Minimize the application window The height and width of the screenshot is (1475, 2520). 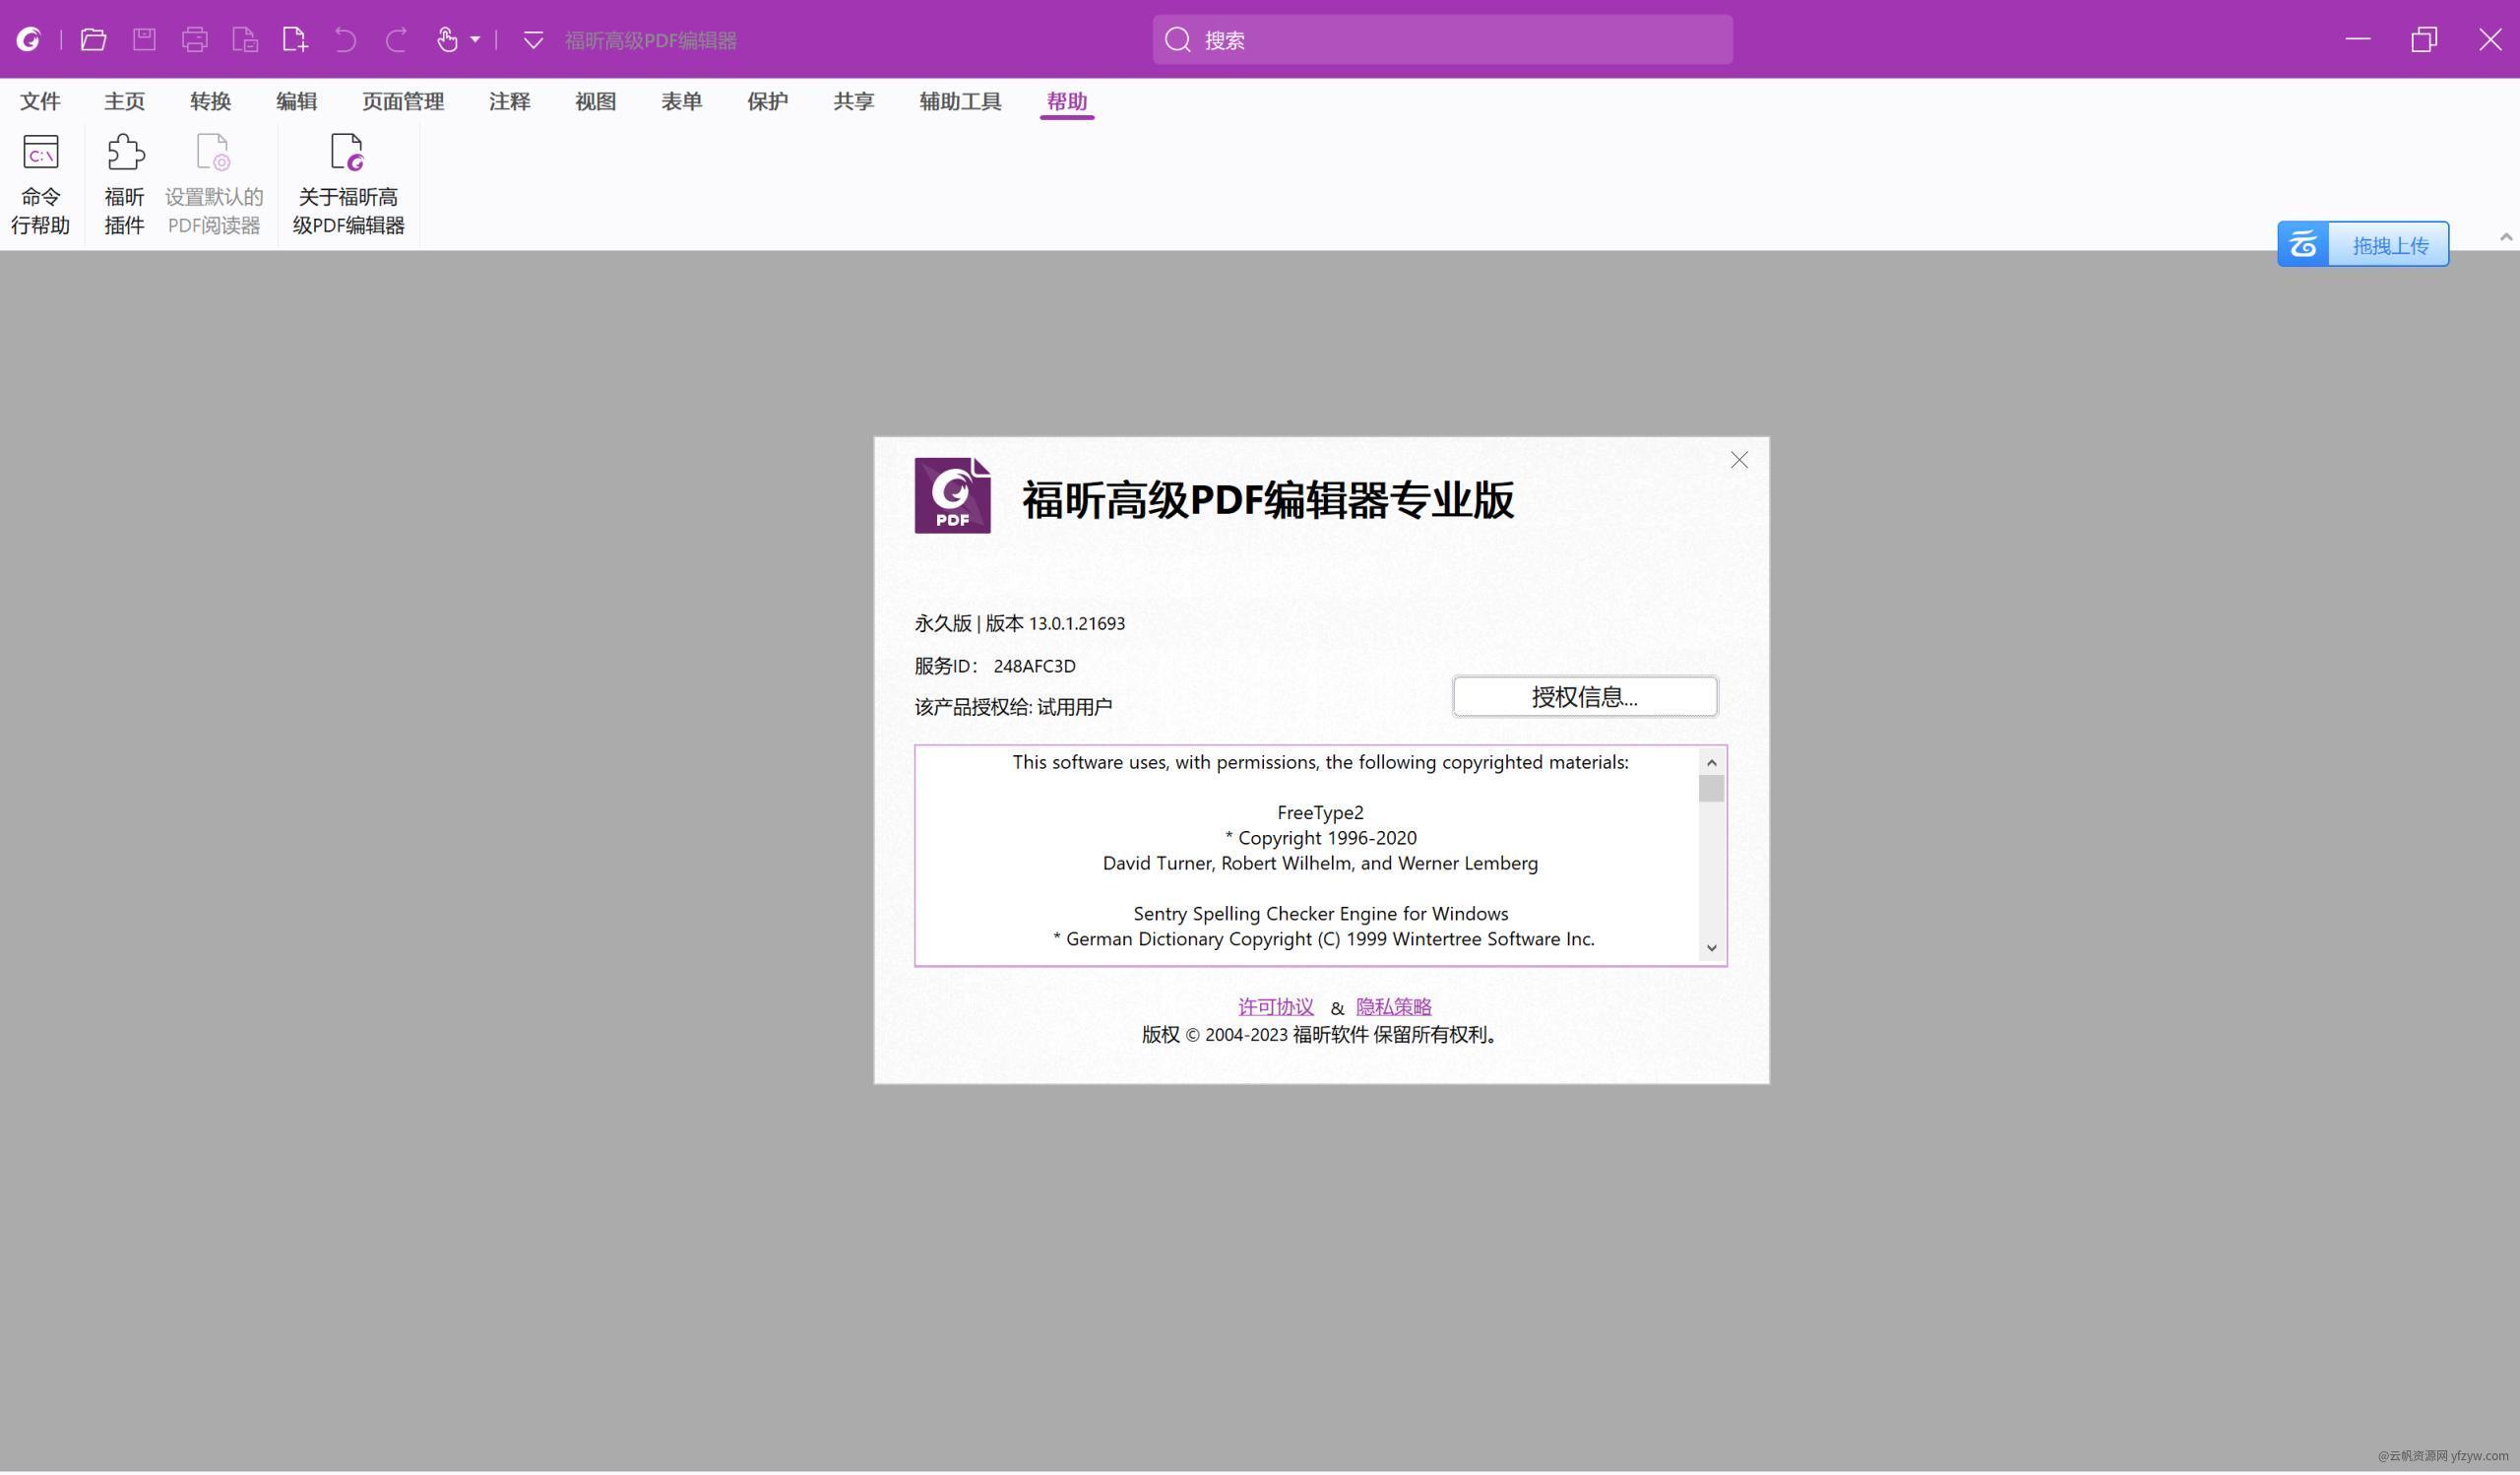(x=2358, y=39)
